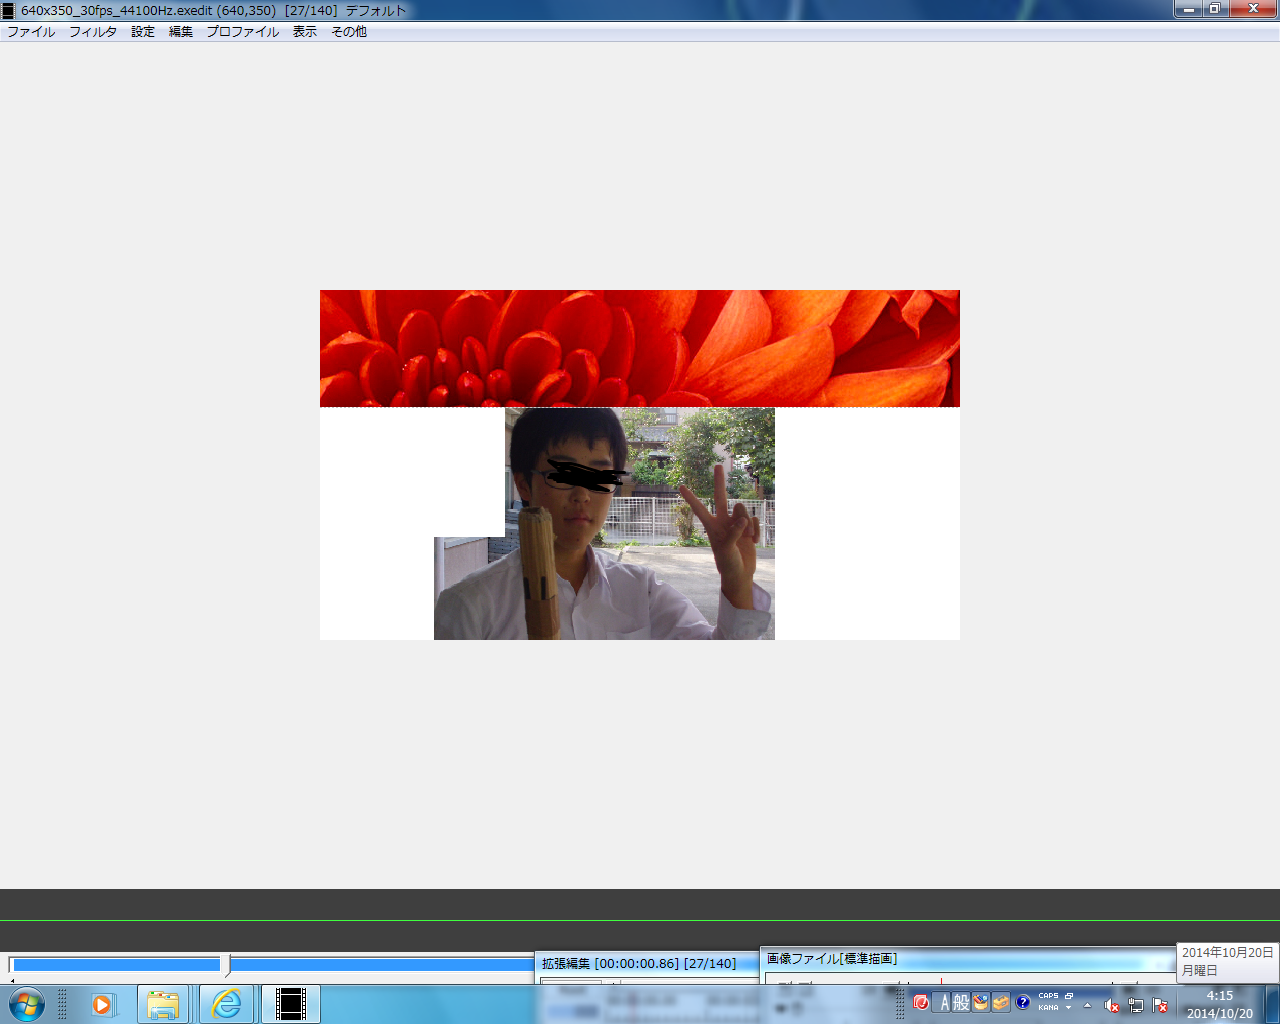The width and height of the screenshot is (1280, 1024).
Task: Click the IME help question mark icon
Action: point(1023,1002)
